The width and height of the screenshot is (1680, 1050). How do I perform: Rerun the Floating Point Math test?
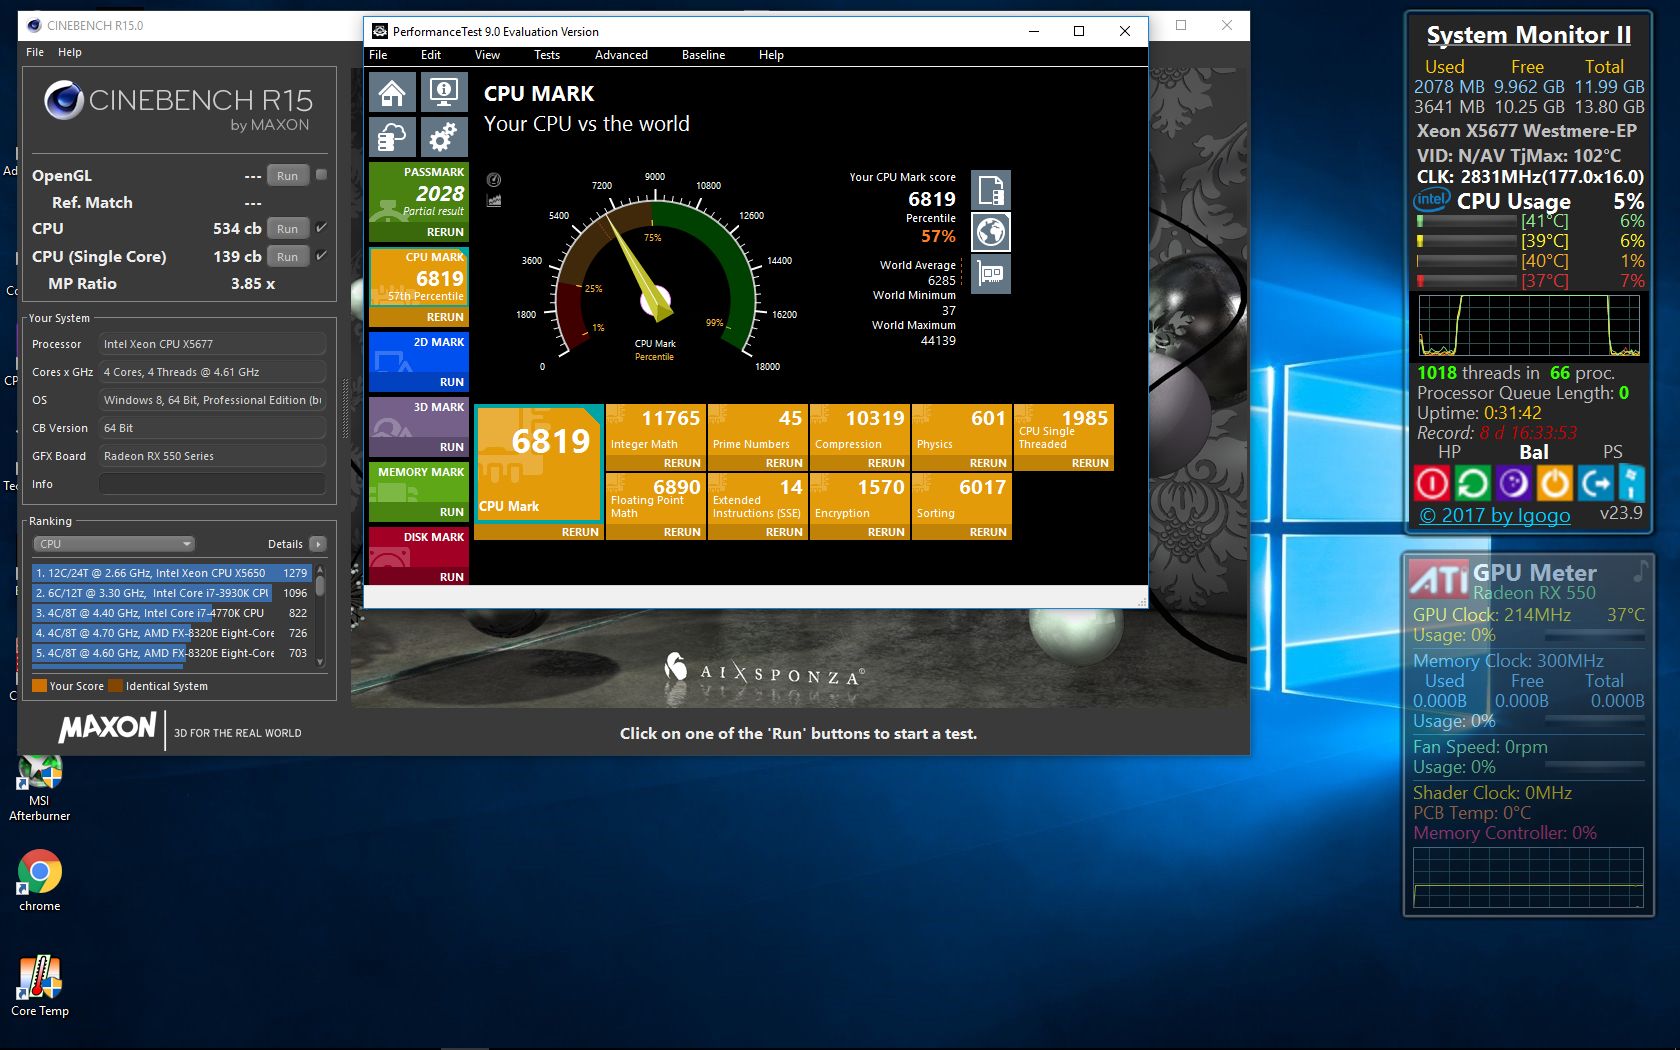pyautogui.click(x=682, y=532)
